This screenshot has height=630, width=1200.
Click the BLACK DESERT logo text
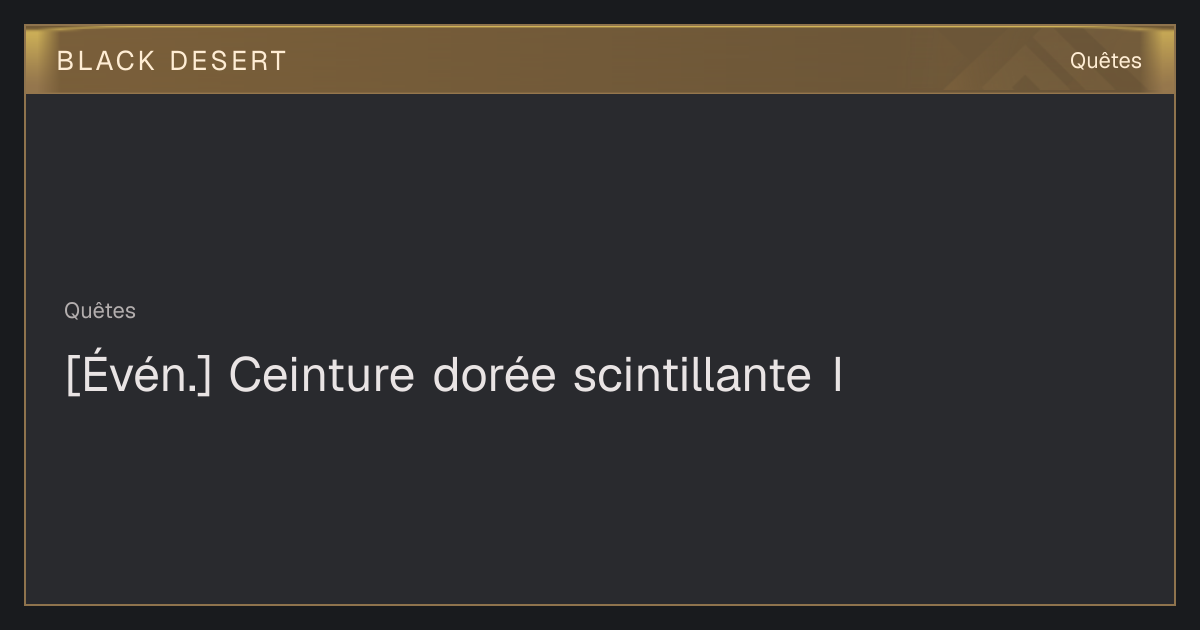171,61
